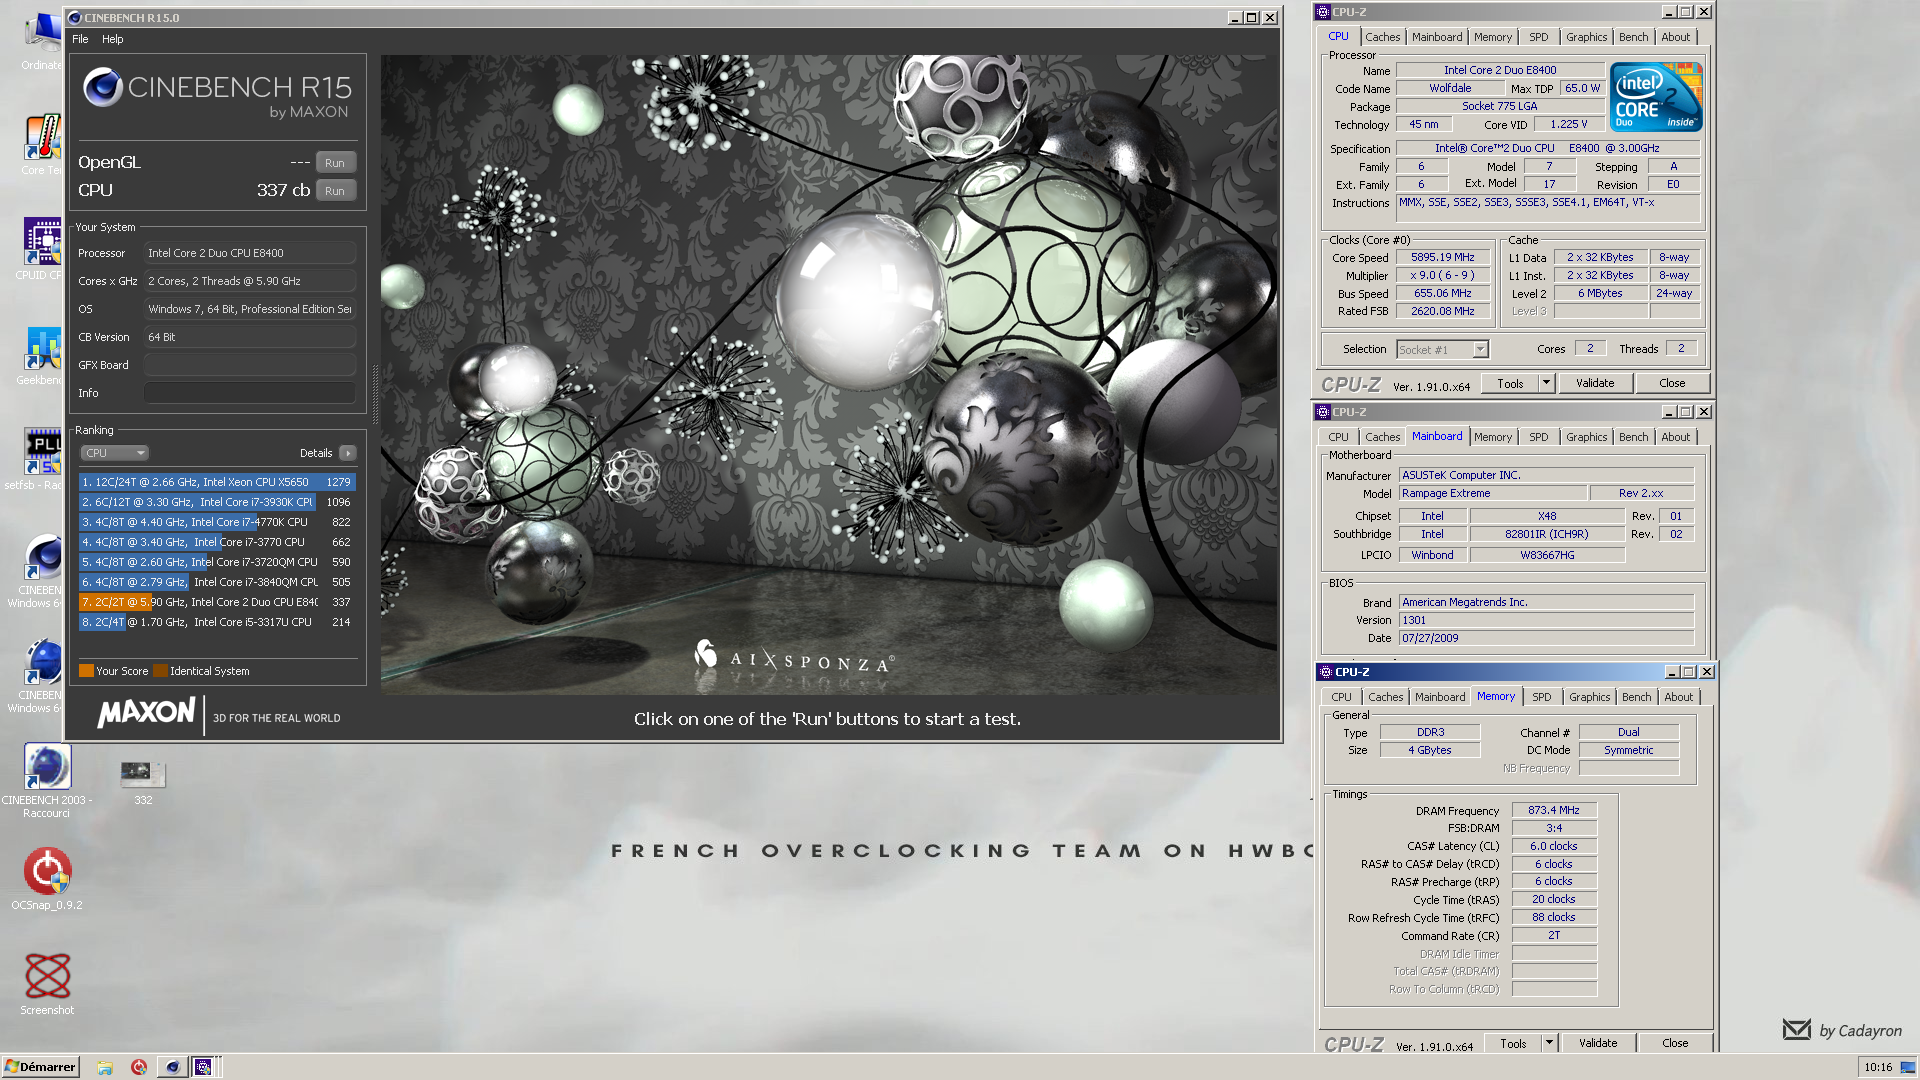Open the 332 image file on desktop

(143, 782)
